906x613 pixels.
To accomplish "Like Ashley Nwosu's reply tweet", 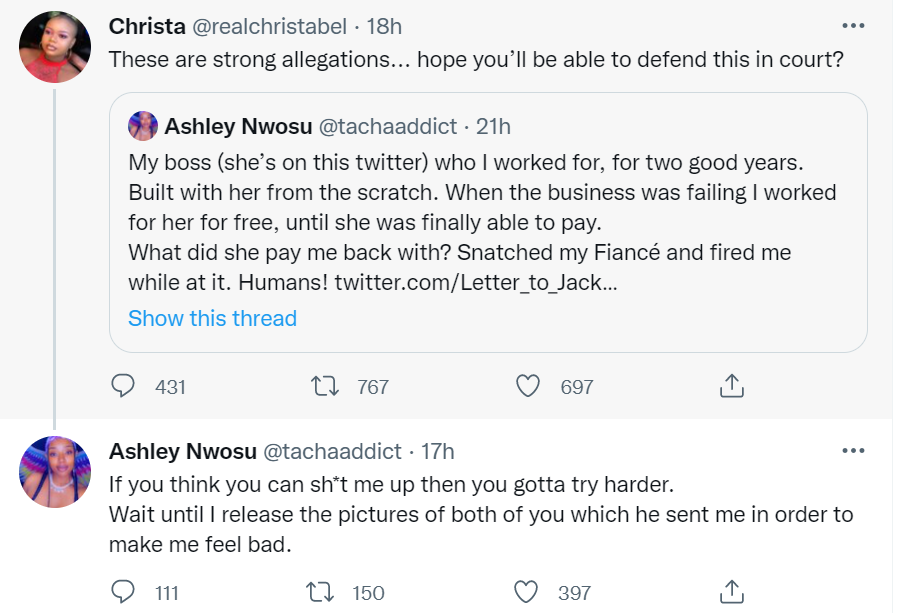I will click(x=528, y=592).
